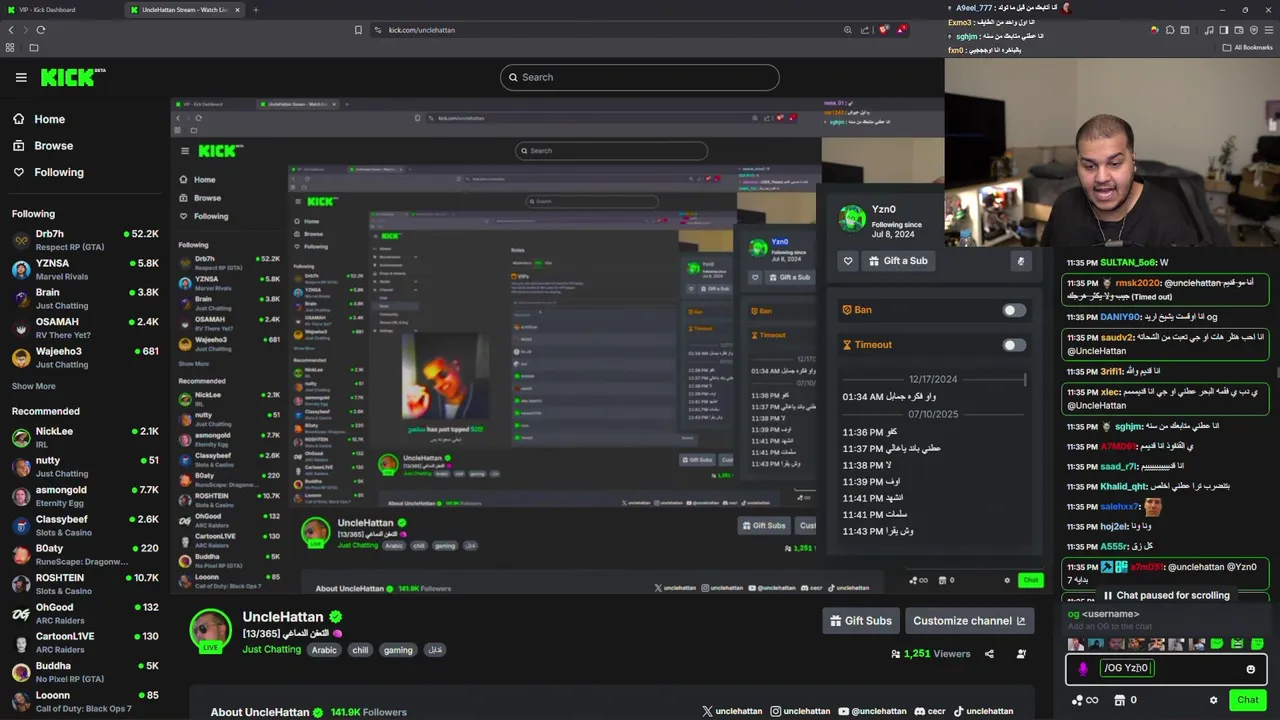Click Just Chatting category link
1280x720 pixels.
[271, 649]
